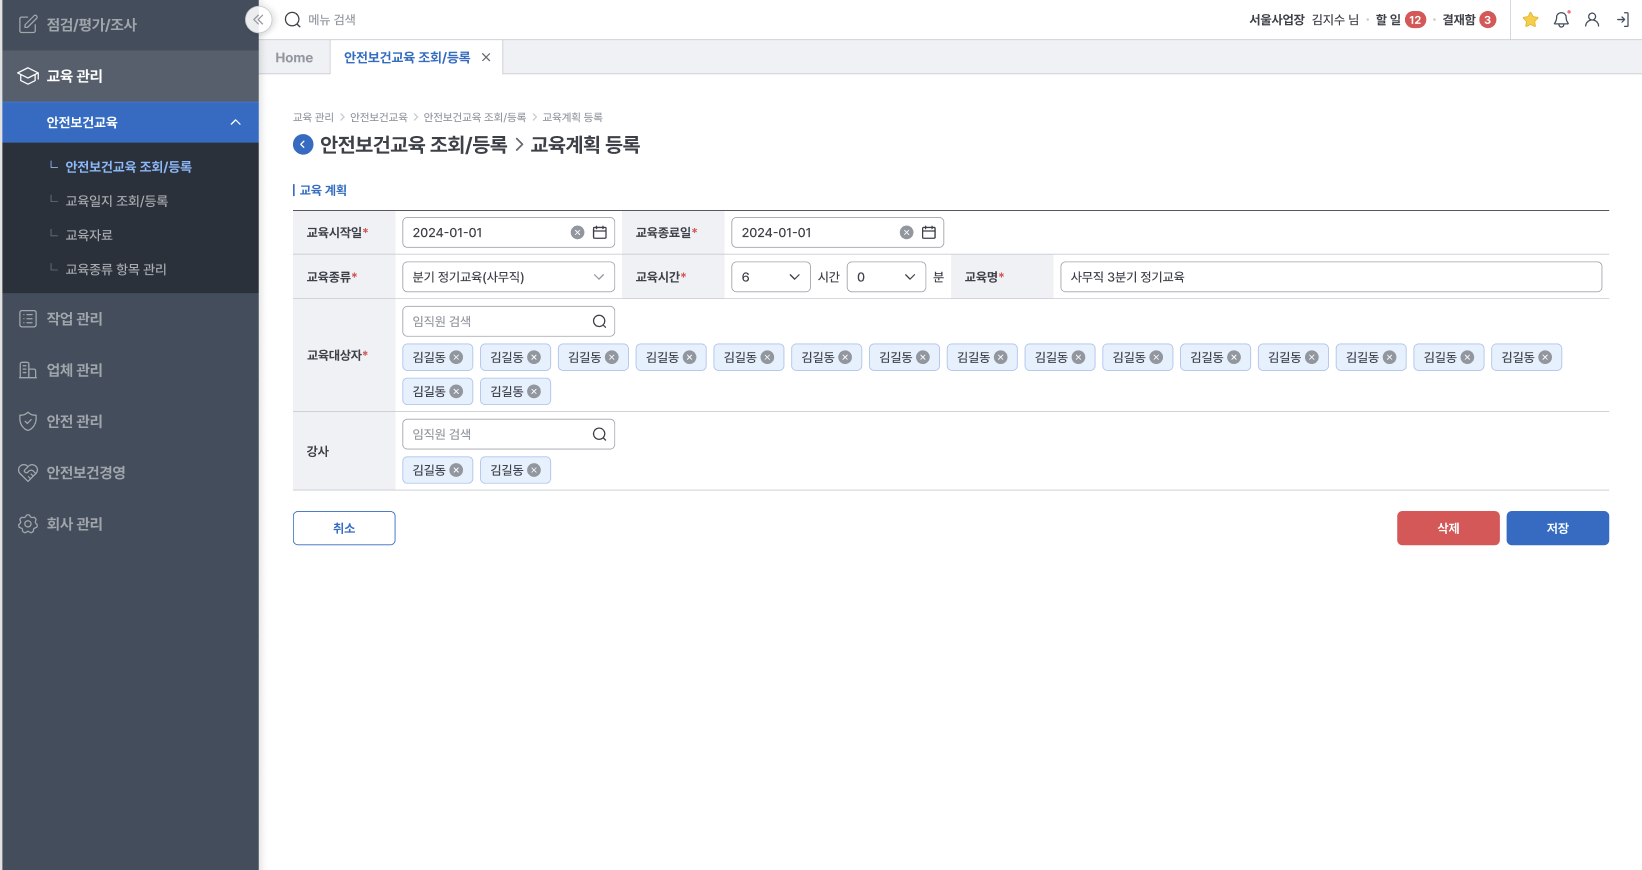Collapse the 안전보건교육 sidebar section
The height and width of the screenshot is (870, 1642).
point(235,122)
